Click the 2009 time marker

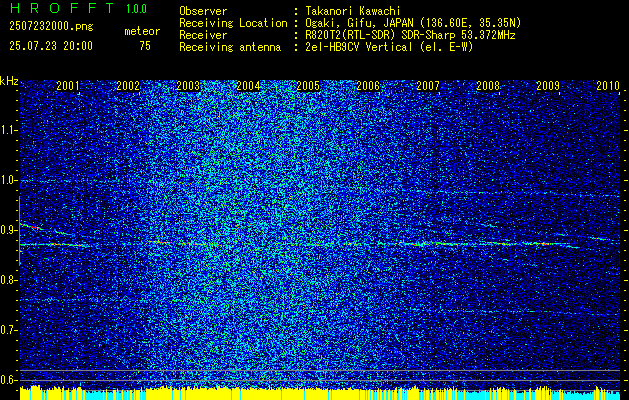(x=548, y=85)
